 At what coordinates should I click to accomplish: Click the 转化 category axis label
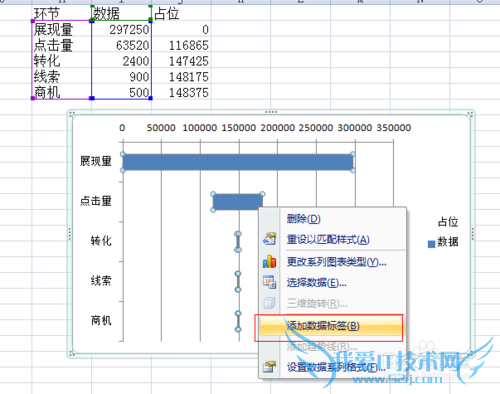tap(101, 241)
